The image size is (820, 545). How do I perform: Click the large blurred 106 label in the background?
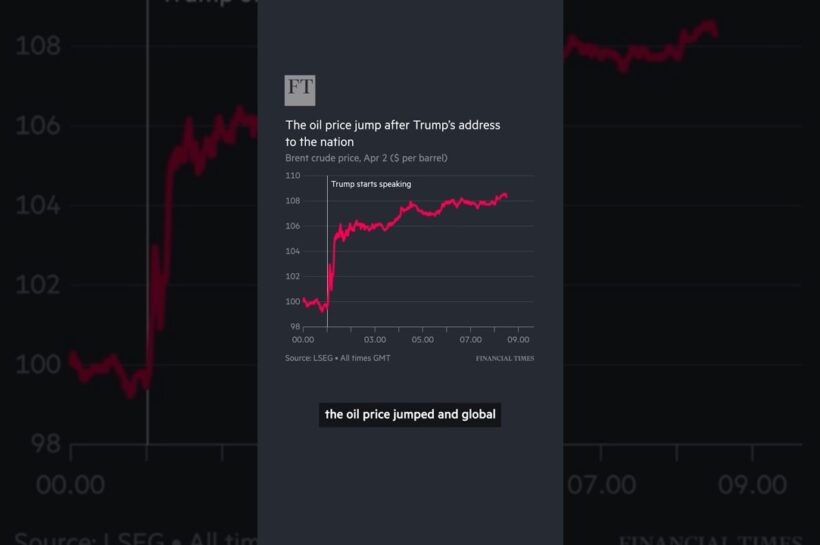(x=37, y=126)
